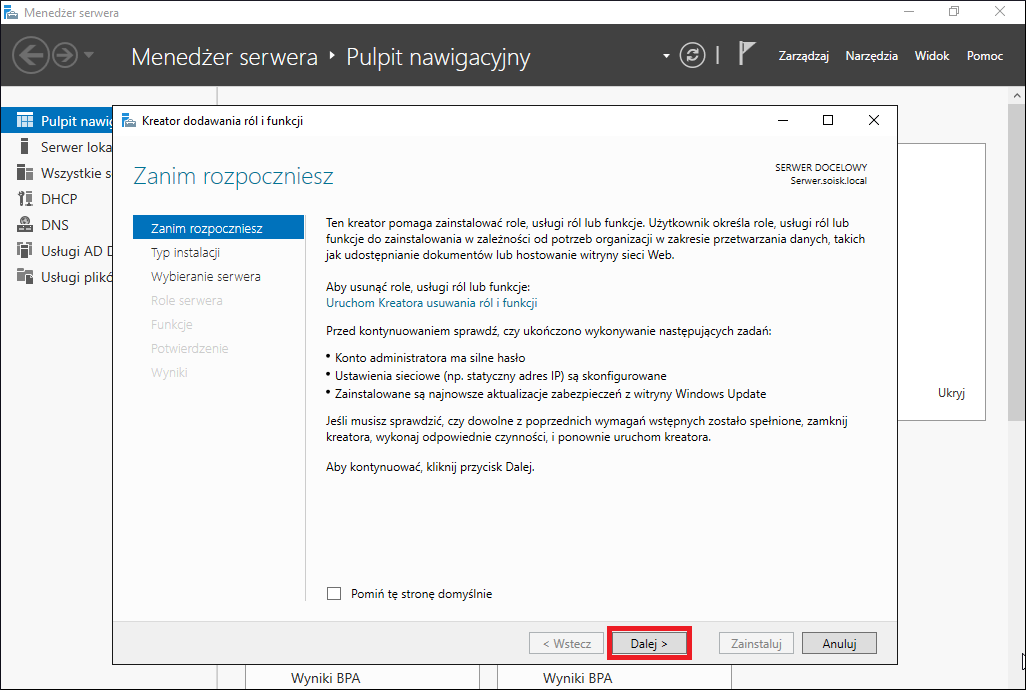Click Serwer.soisk.local target server text
The width and height of the screenshot is (1026, 690).
(x=828, y=181)
